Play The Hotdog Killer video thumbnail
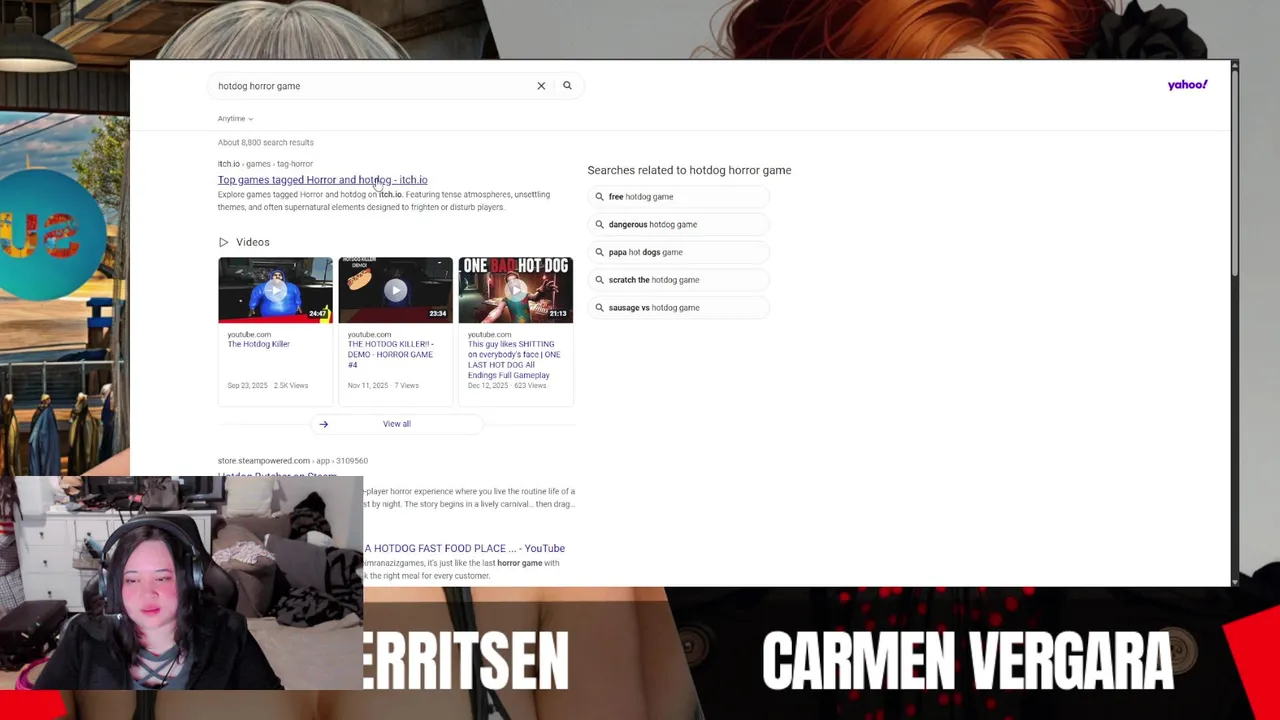This screenshot has width=1280, height=720. 275,290
